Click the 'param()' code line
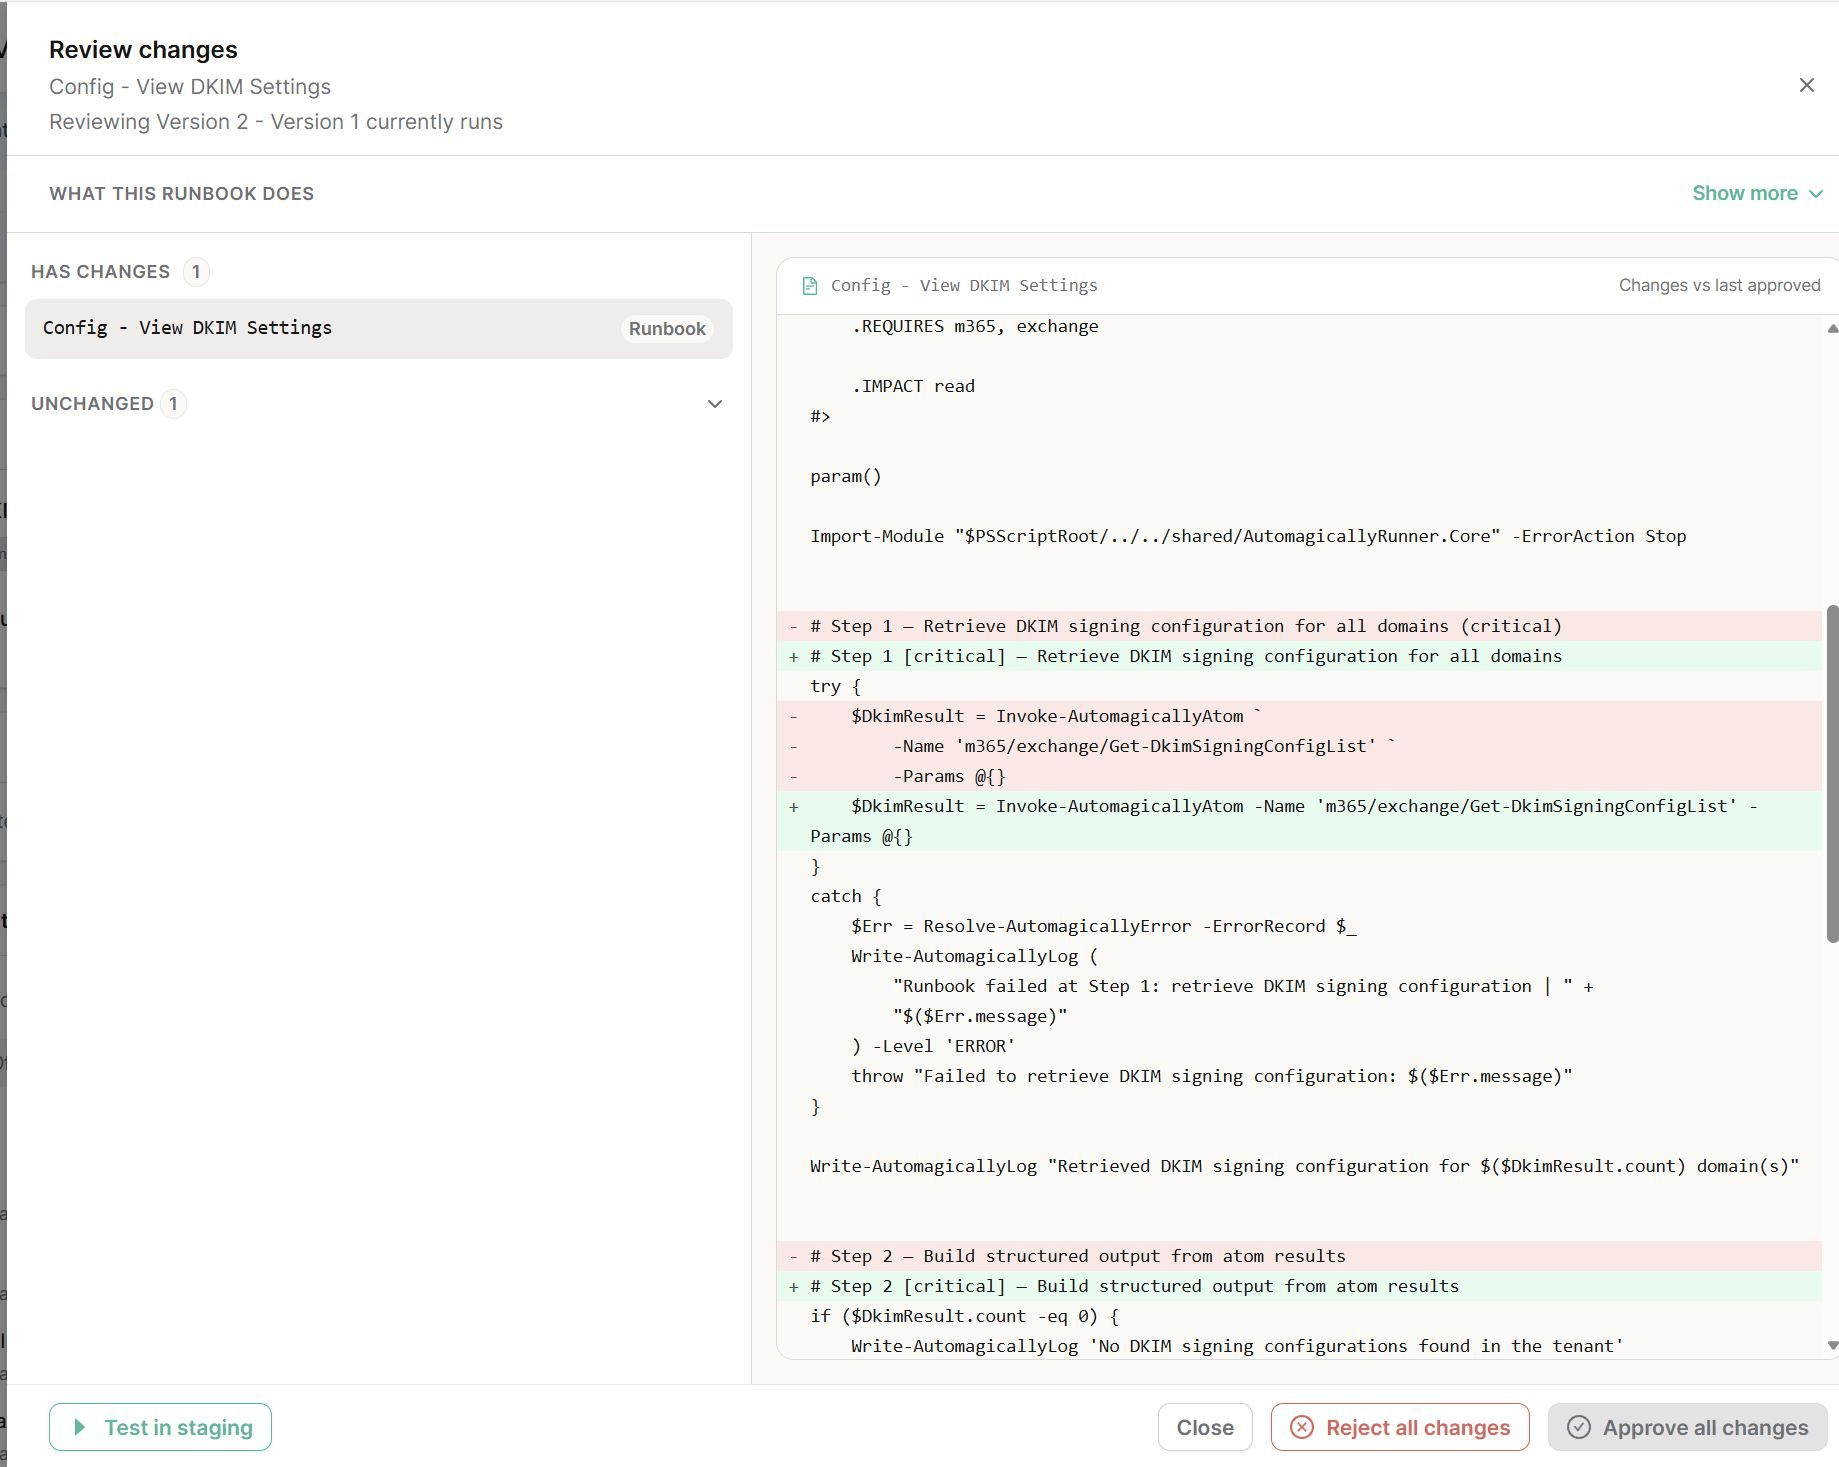1839x1467 pixels. pyautogui.click(x=846, y=476)
